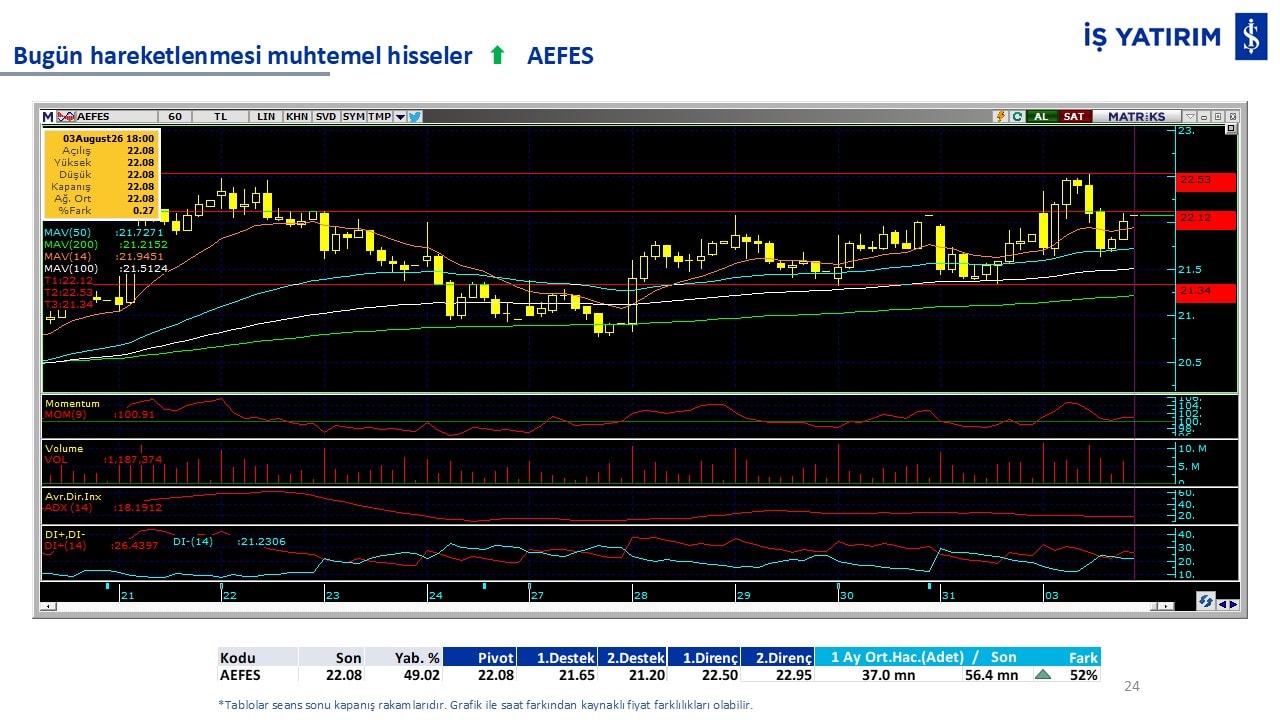Image resolution: width=1280 pixels, height=720 pixels.
Task: Click the 49.02 Yab. % value
Action: coord(421,675)
